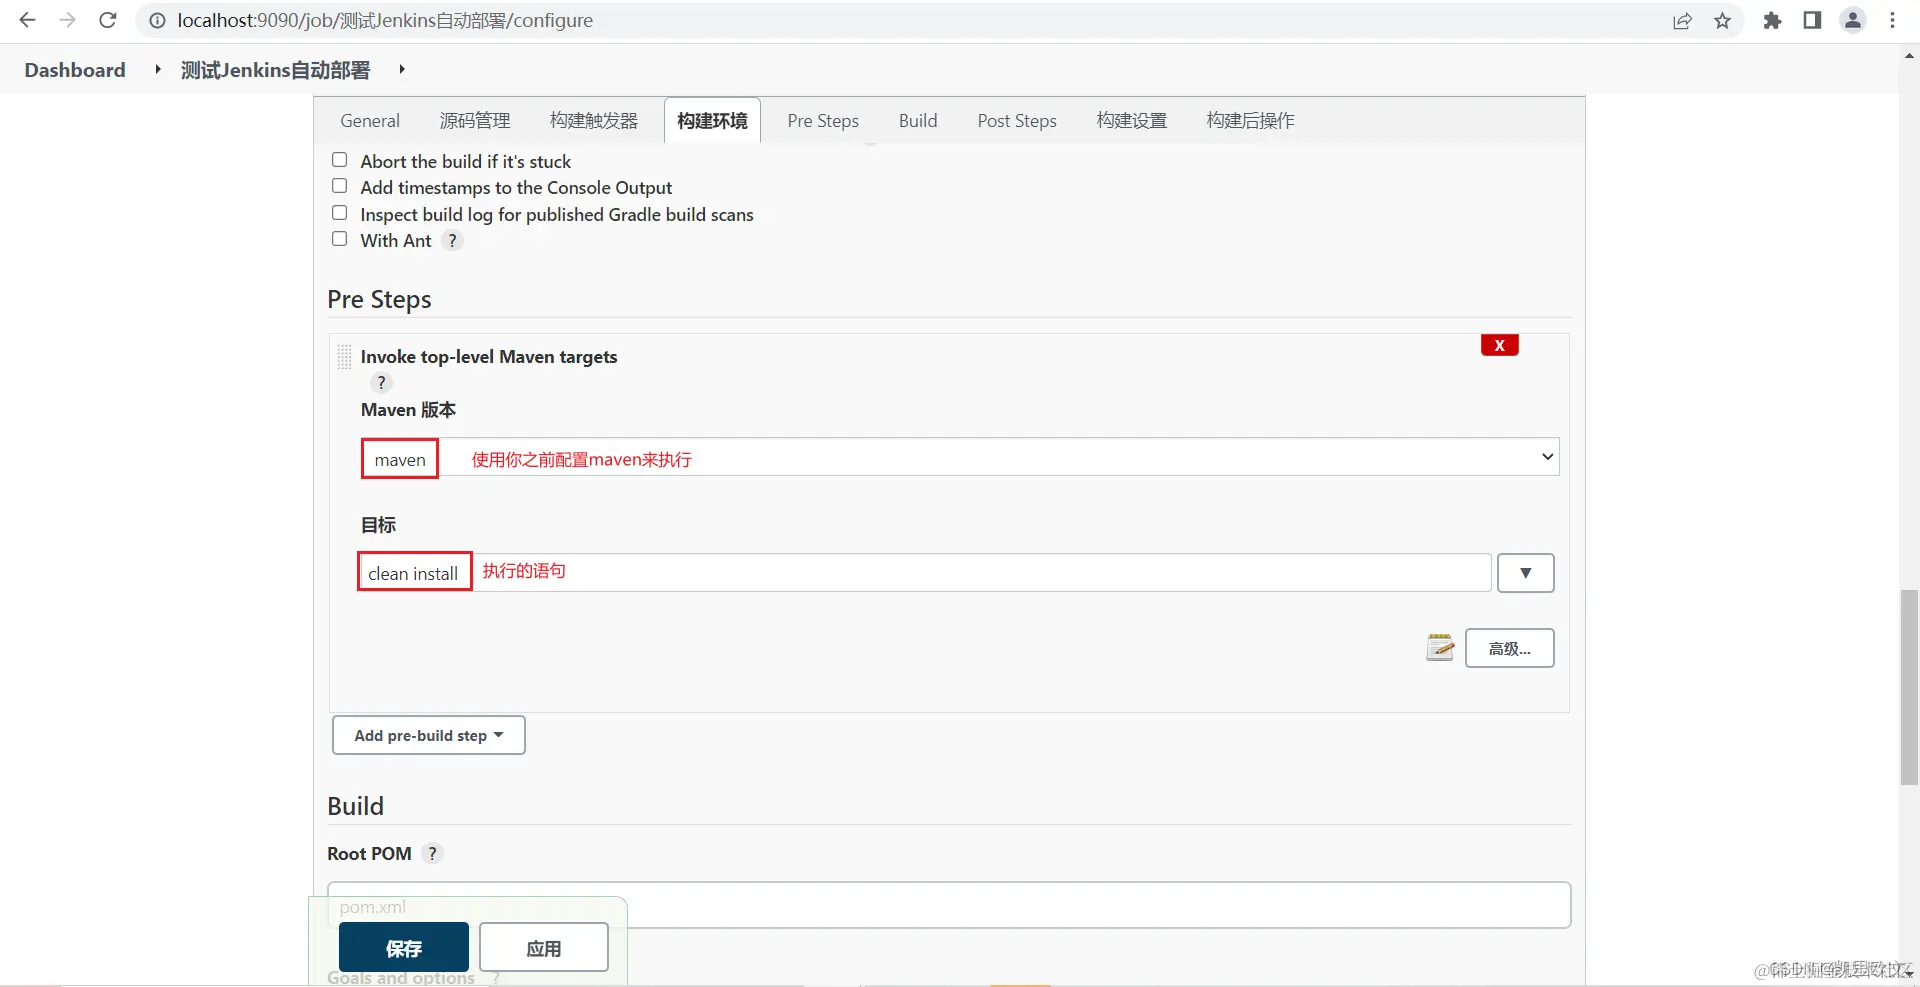Viewport: 1920px width, 987px height.
Task: Open the Chrome three-dot menu
Action: point(1893,20)
